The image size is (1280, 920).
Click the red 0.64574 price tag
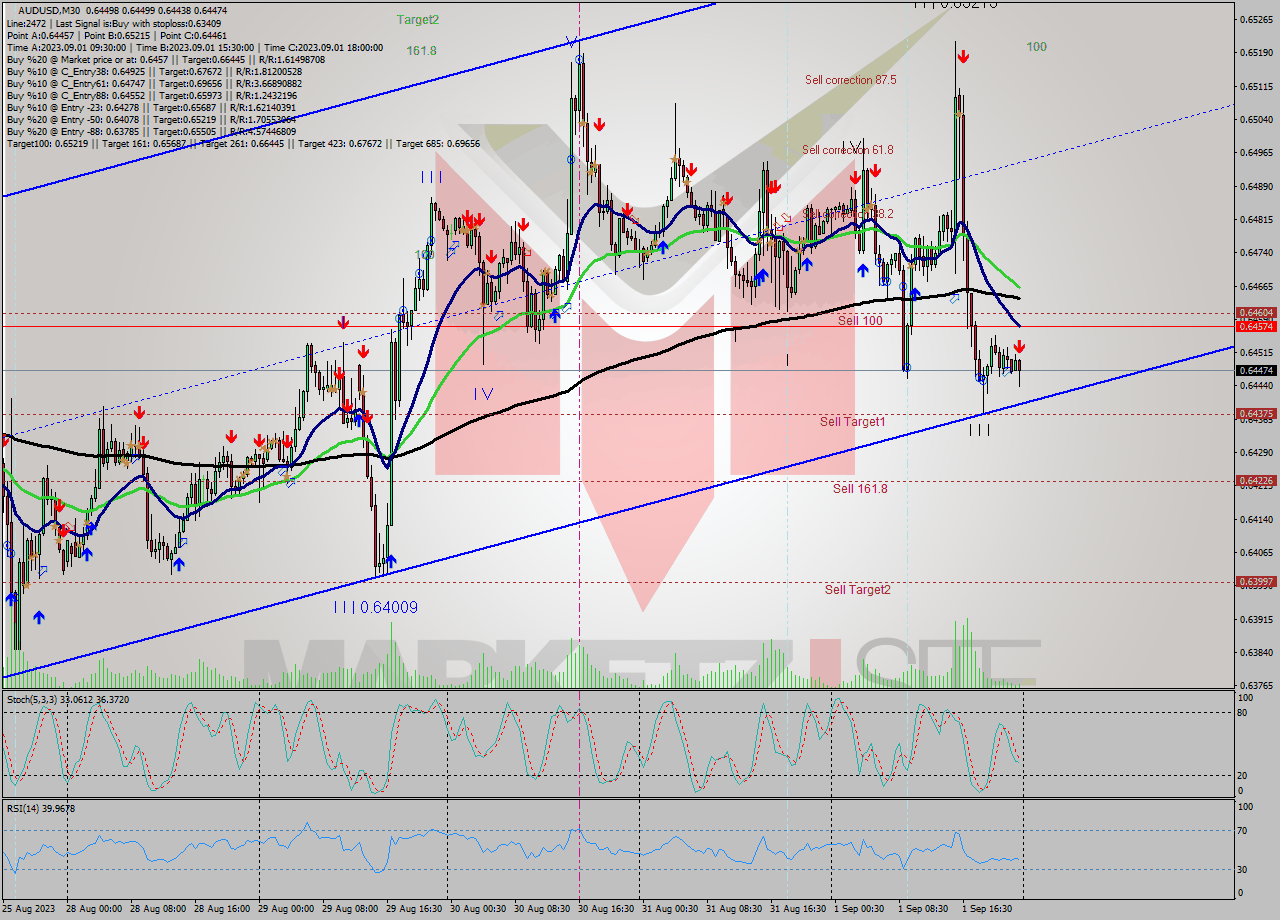1256,327
